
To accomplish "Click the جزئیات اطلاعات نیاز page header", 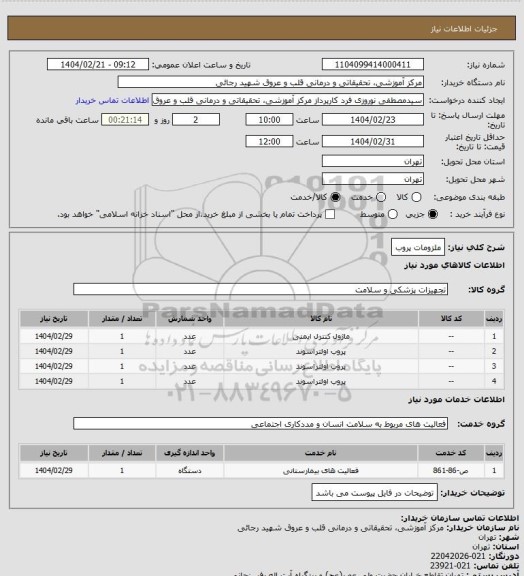I will 464,29.
